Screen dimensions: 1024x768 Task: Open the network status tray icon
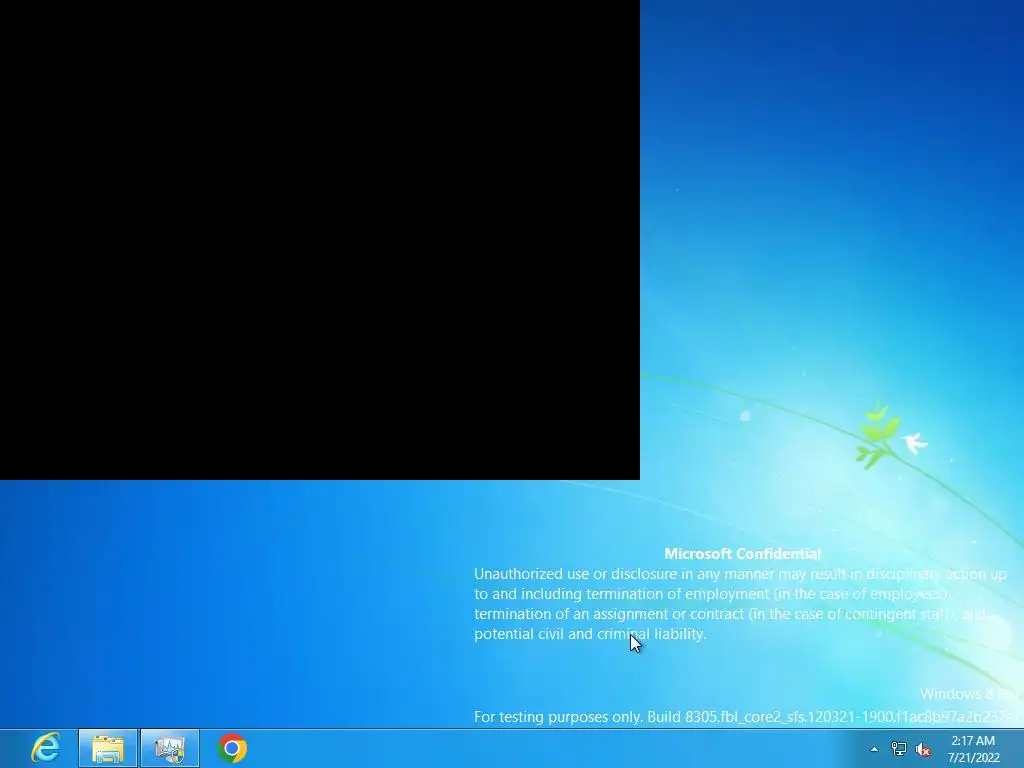(x=899, y=749)
